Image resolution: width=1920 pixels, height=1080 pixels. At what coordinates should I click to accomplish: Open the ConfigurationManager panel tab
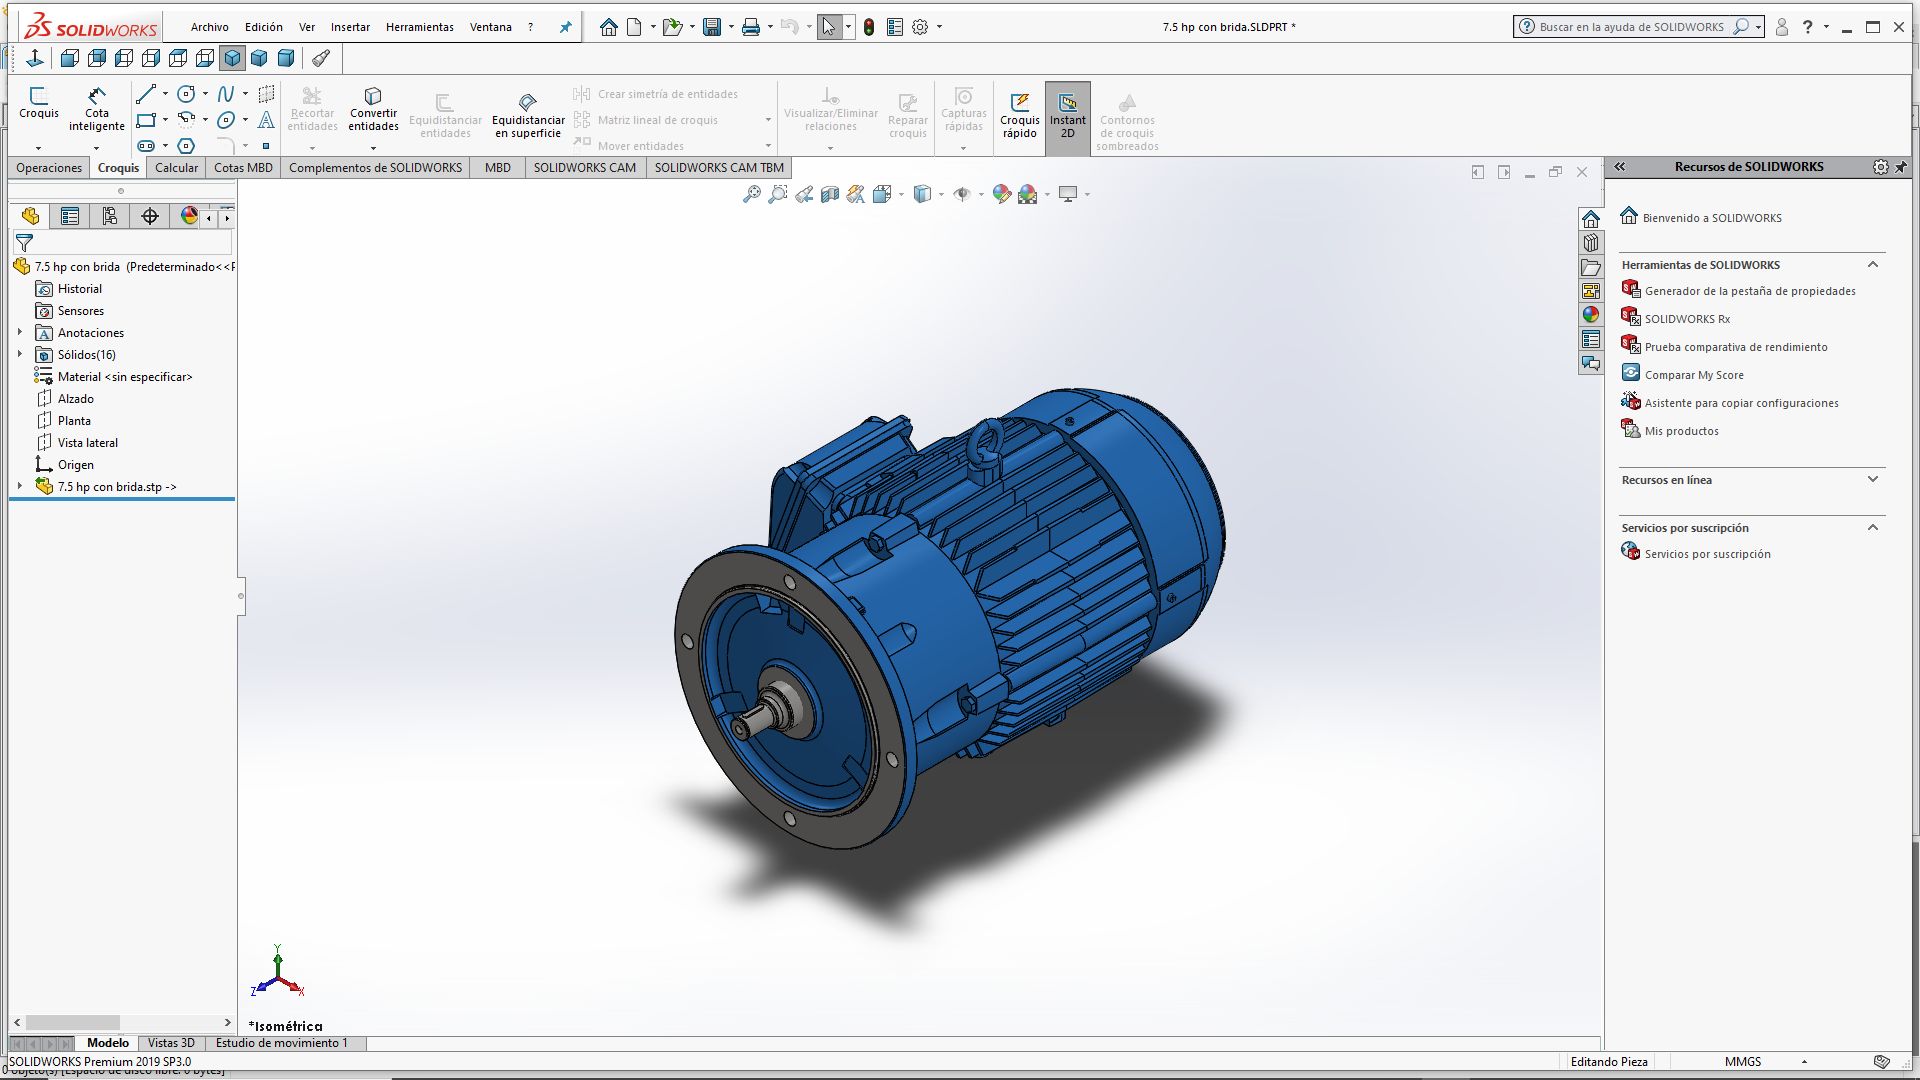pos(110,216)
